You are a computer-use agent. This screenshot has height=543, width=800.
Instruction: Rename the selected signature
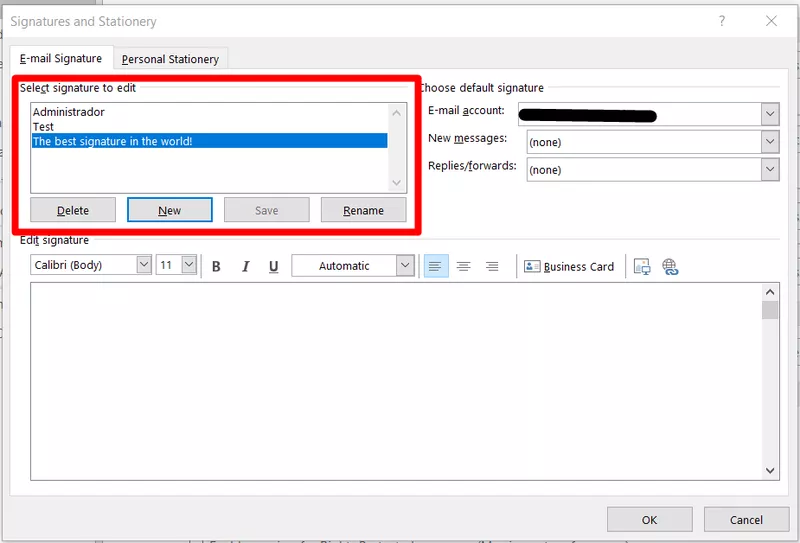[x=363, y=210]
